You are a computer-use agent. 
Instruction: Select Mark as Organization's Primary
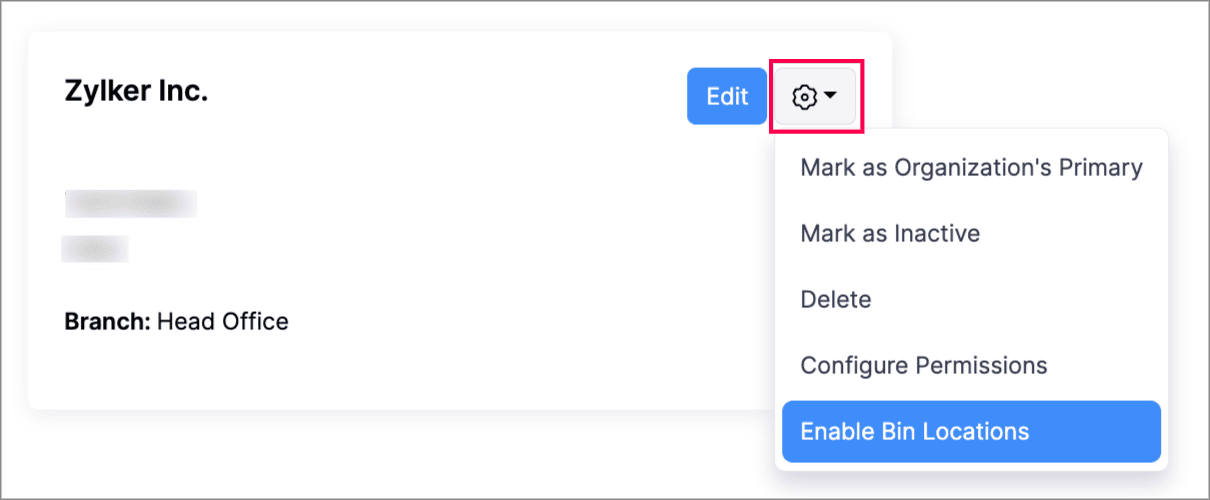click(971, 167)
